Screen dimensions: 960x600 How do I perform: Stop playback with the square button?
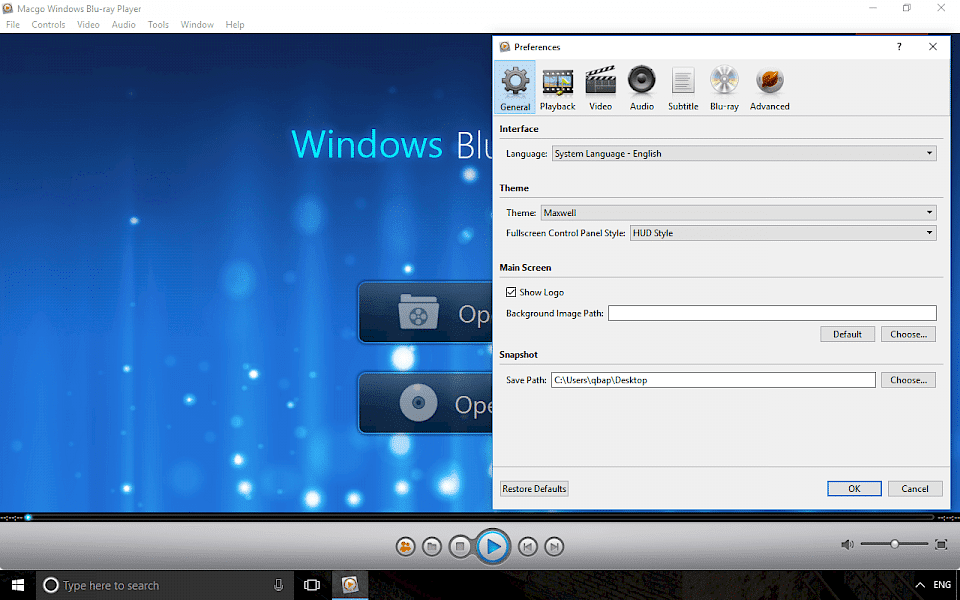(460, 546)
